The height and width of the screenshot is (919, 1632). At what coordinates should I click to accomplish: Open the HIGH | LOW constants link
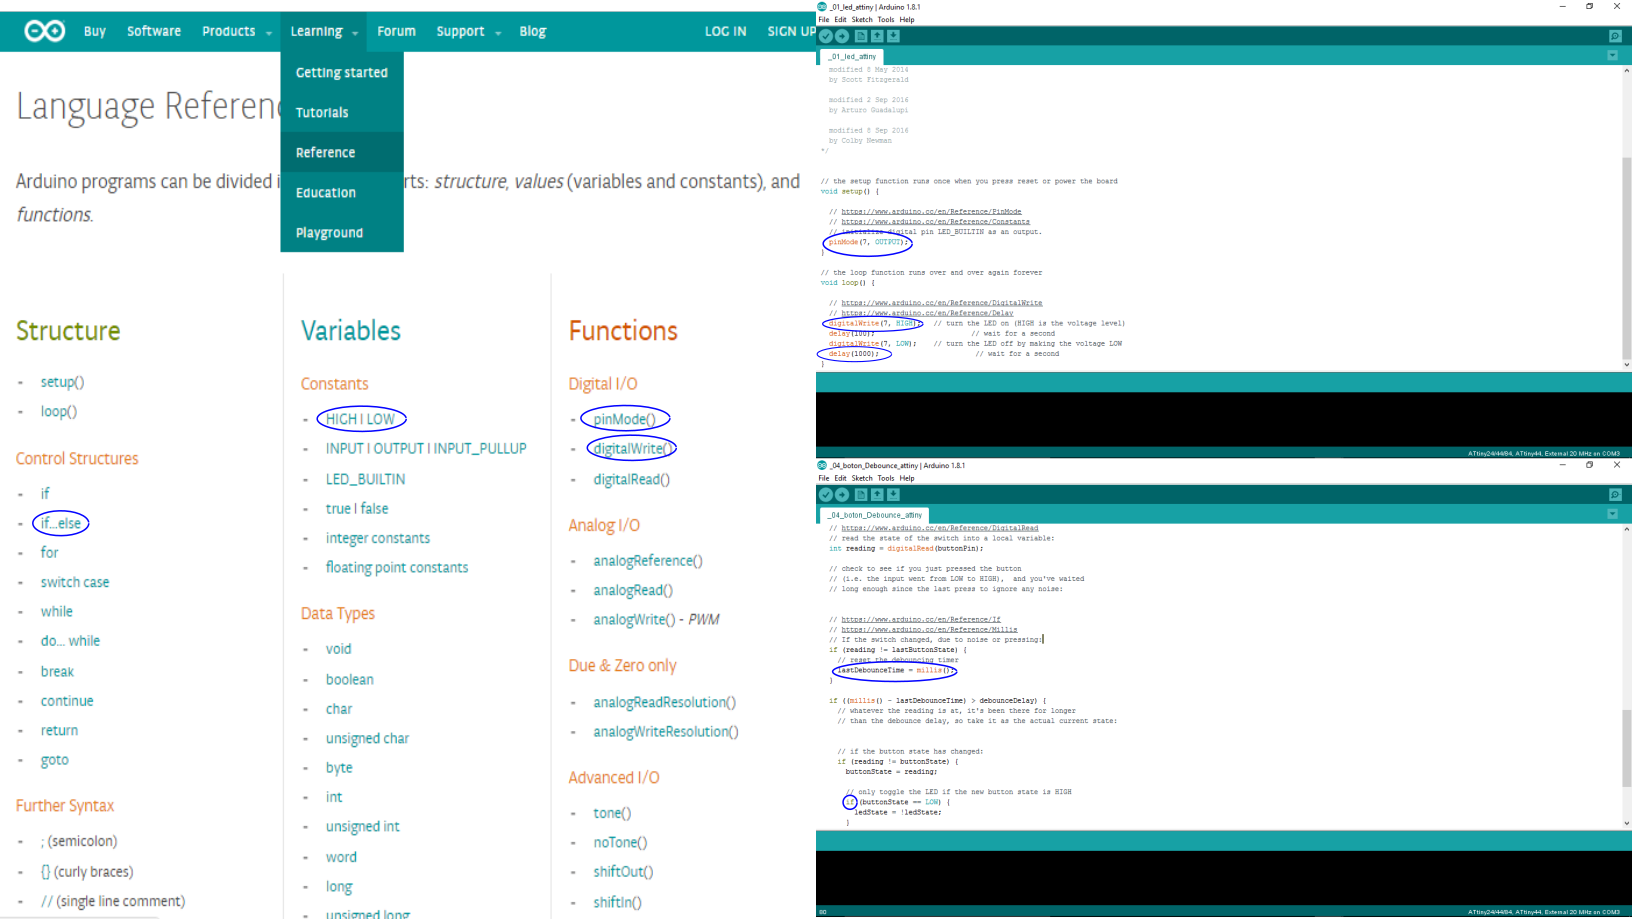360,419
